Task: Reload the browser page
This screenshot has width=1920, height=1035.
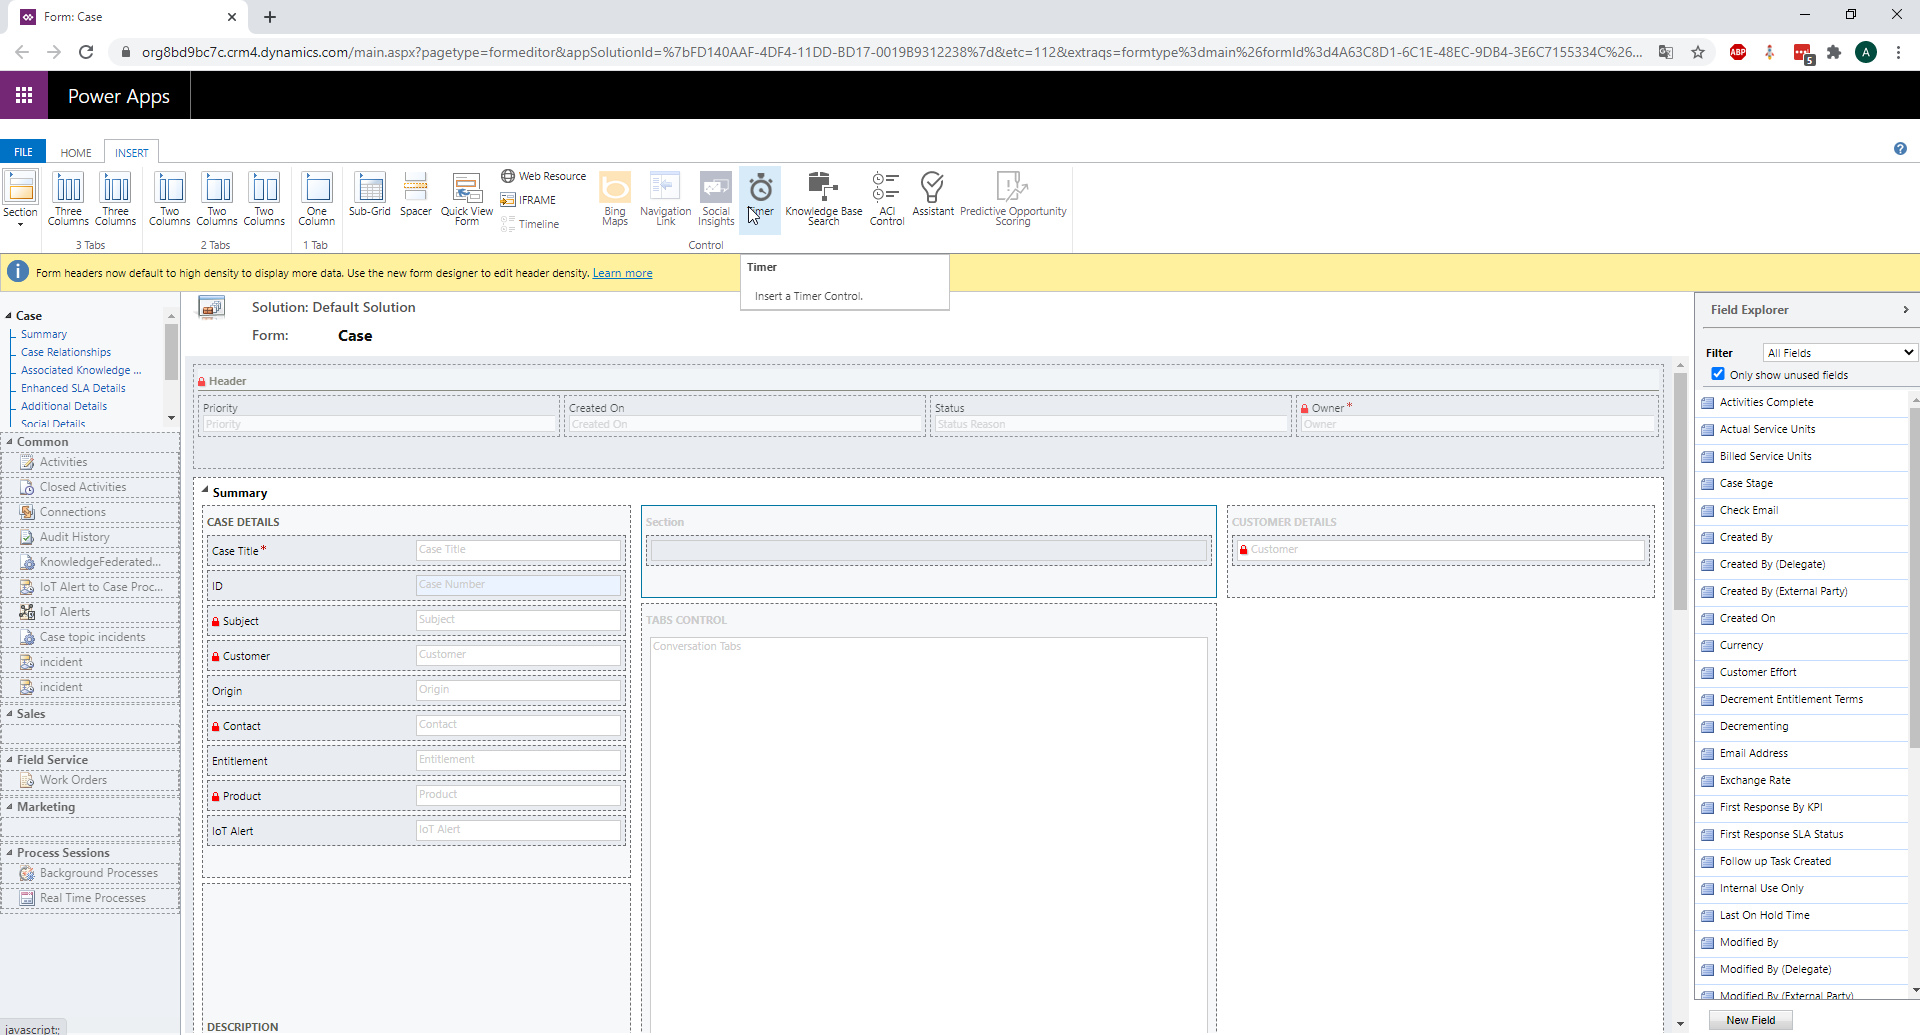Action: point(86,52)
